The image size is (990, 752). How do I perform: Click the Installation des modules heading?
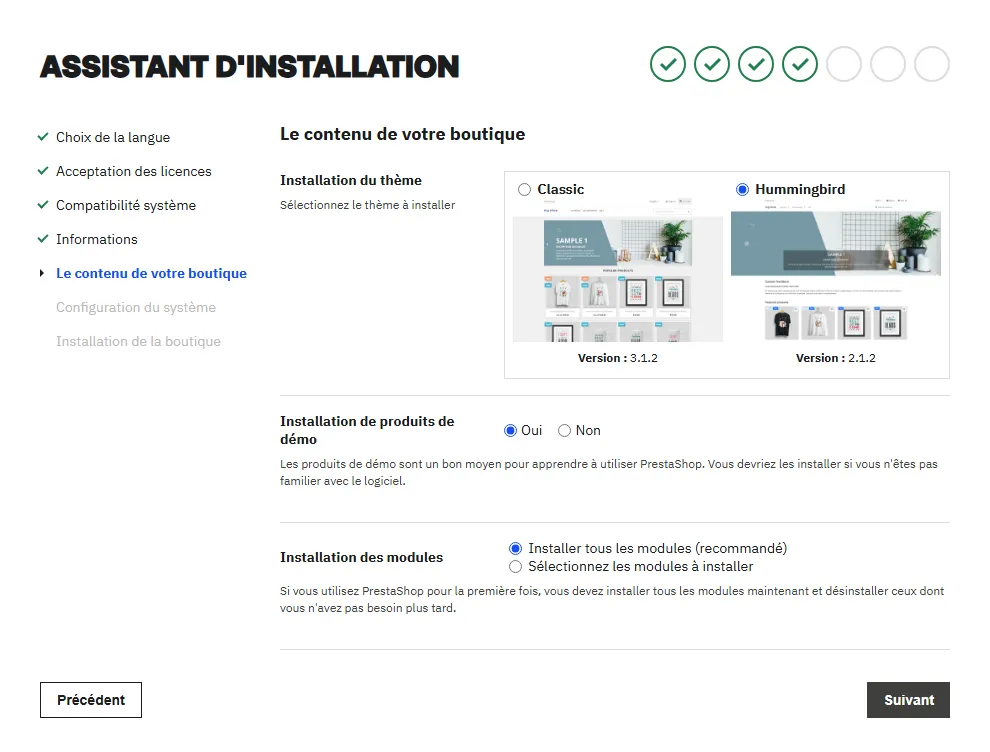pyautogui.click(x=362, y=558)
